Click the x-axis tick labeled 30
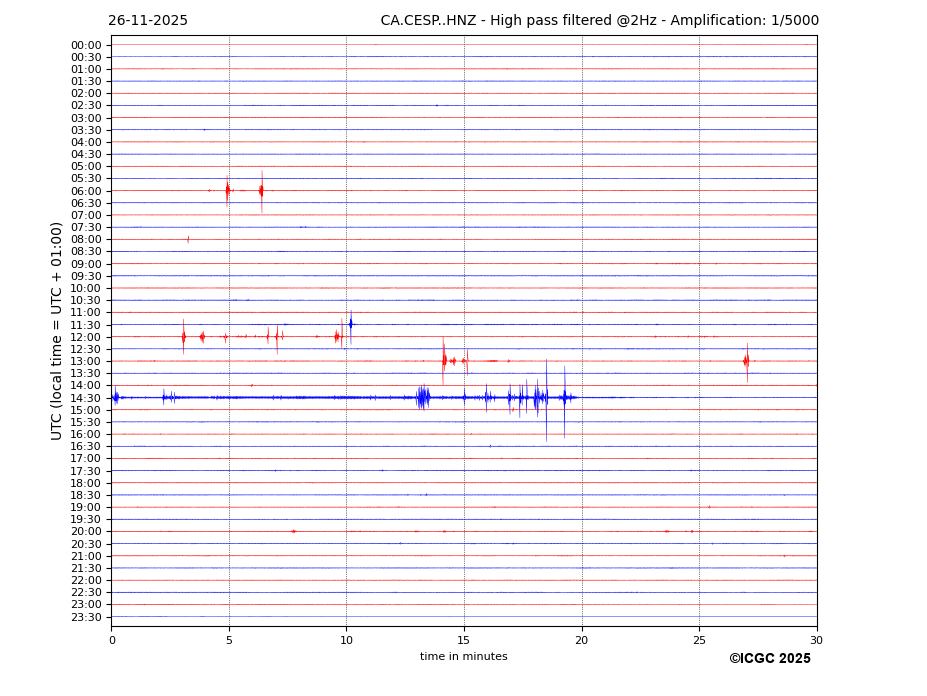Screen dimensions: 927x696 point(816,640)
